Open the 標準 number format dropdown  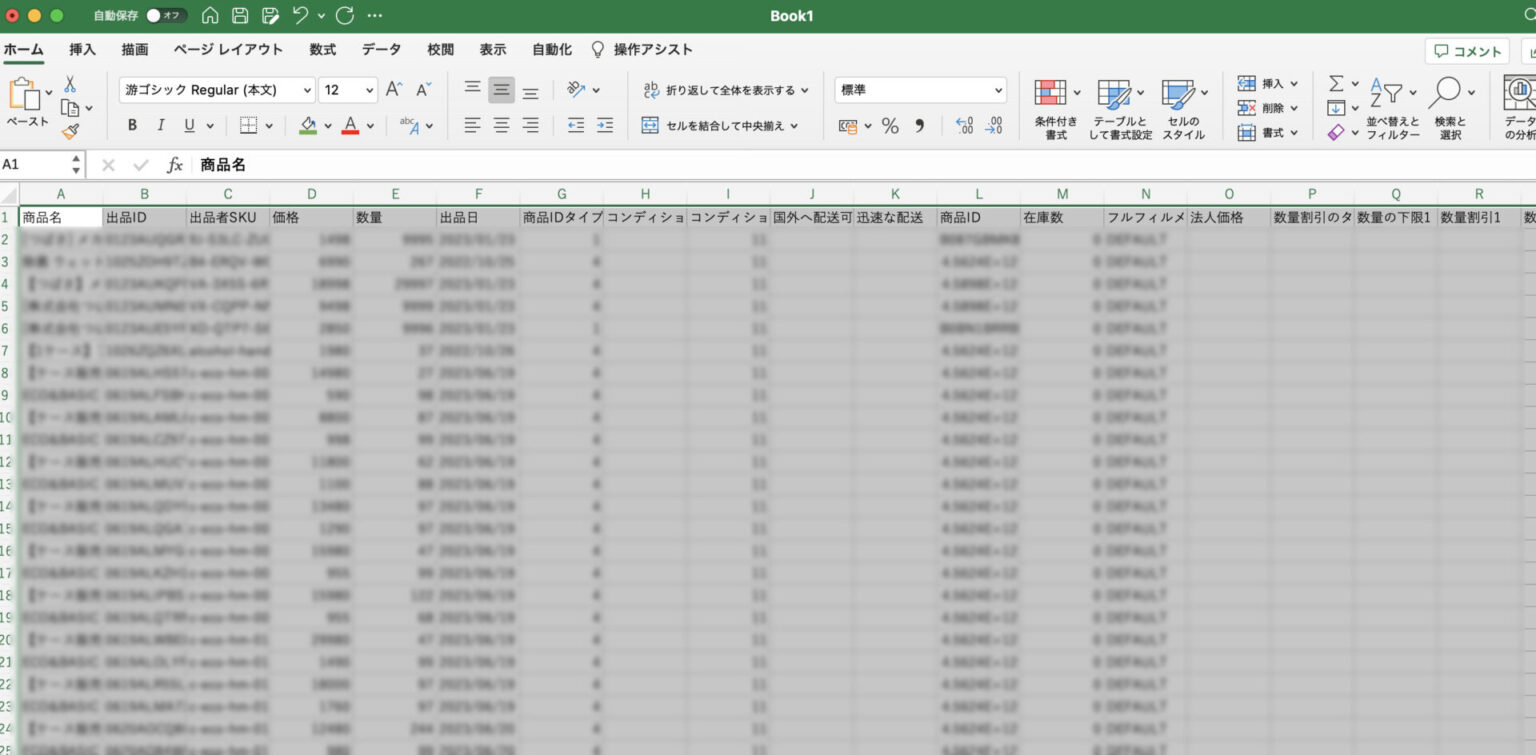919,89
